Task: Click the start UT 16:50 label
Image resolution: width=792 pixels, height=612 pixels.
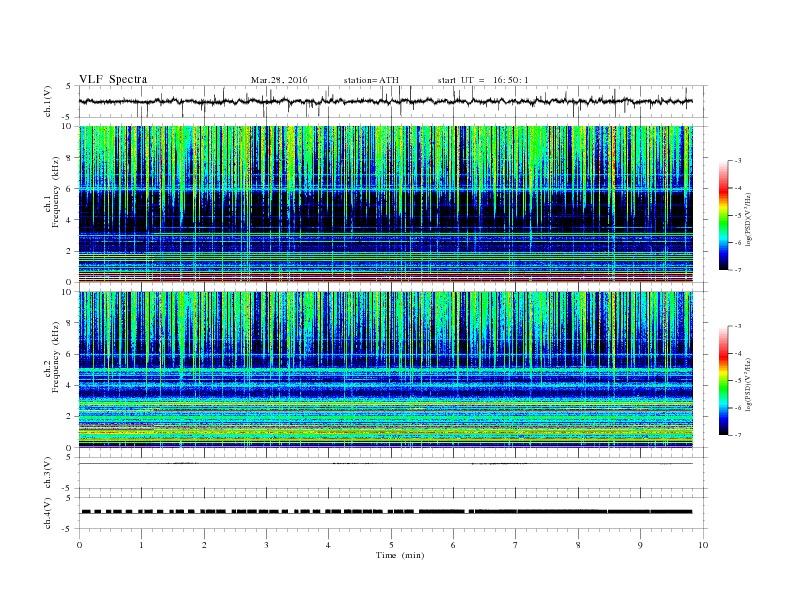Action: pyautogui.click(x=483, y=80)
